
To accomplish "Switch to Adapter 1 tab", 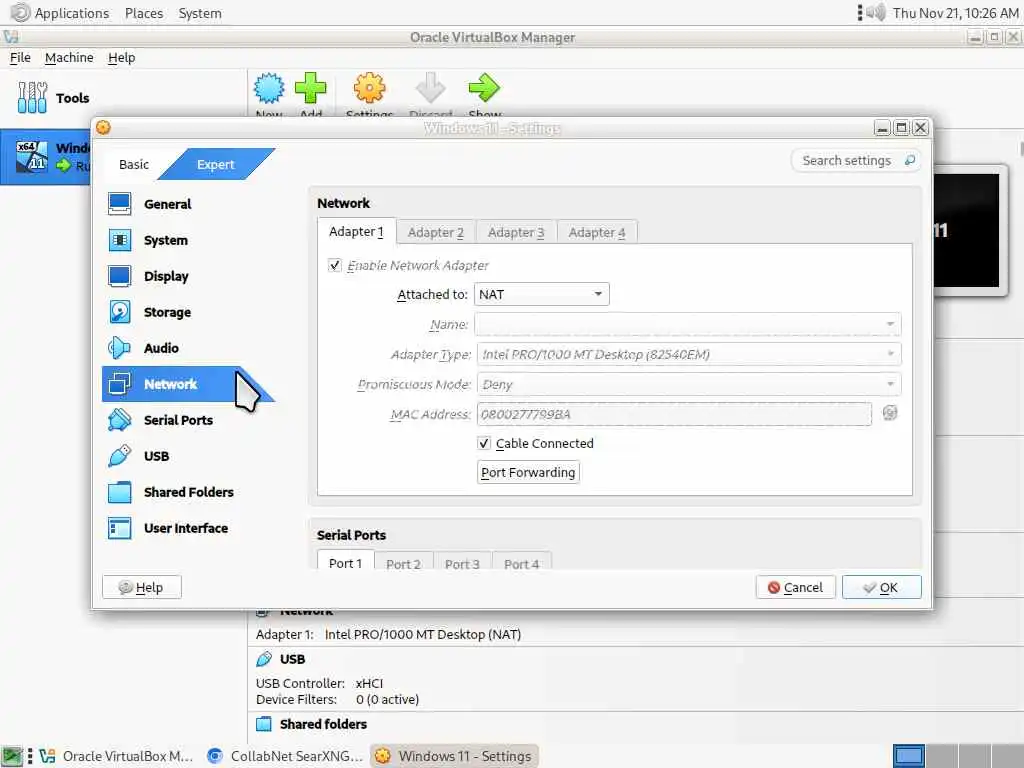I will (x=357, y=232).
